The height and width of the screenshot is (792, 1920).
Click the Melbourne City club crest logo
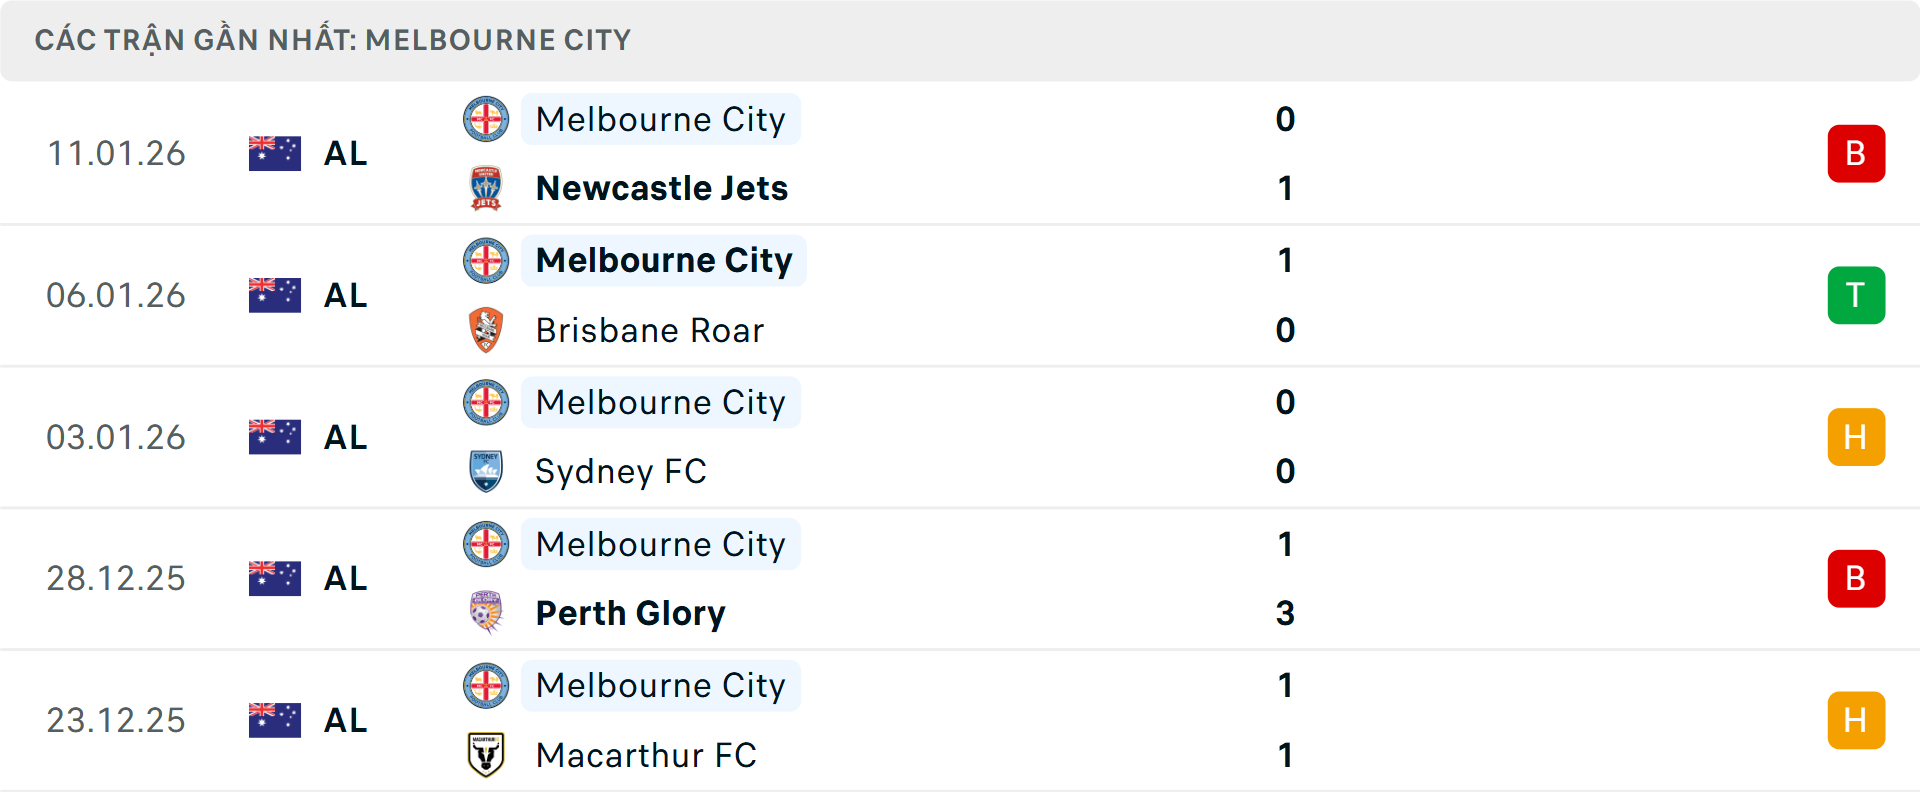click(487, 119)
